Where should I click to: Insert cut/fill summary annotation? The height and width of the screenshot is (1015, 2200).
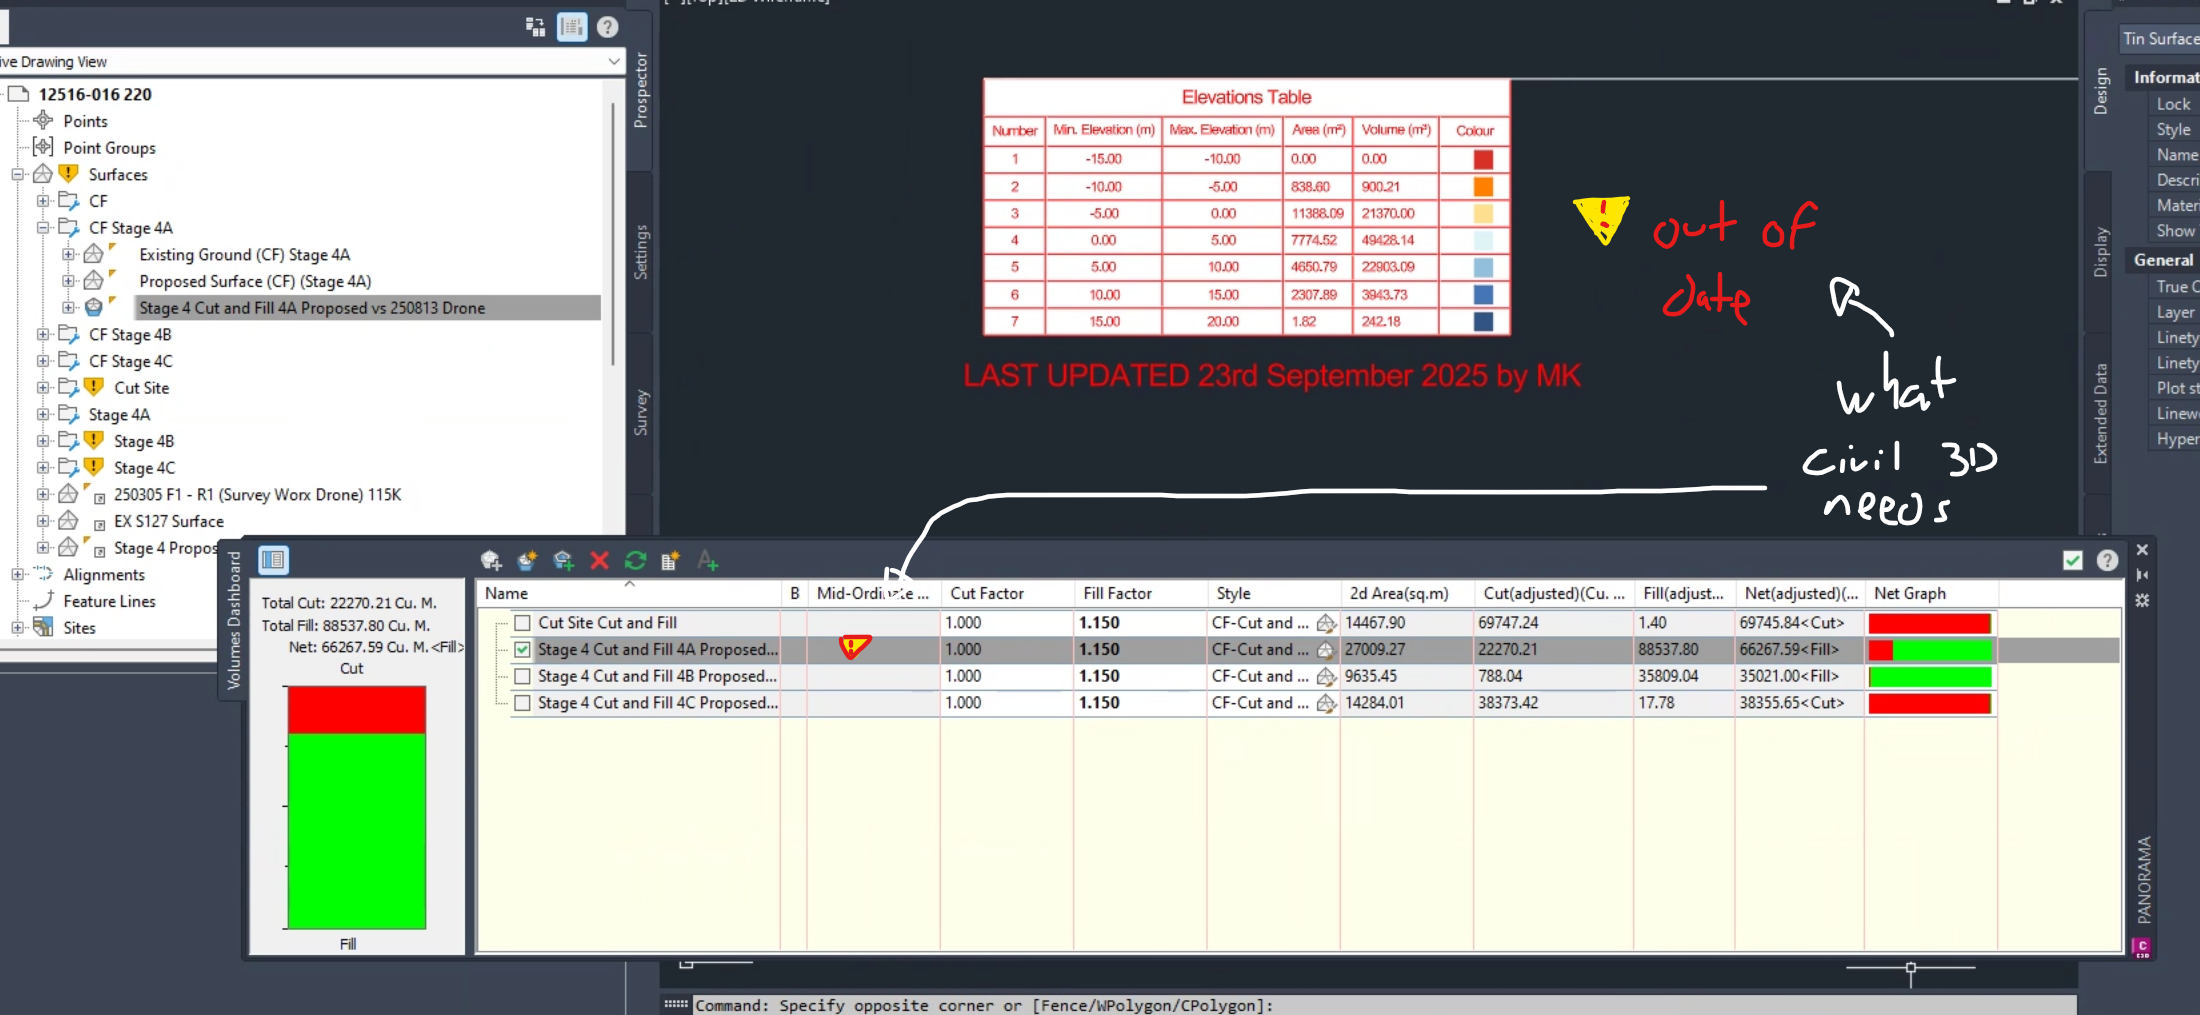point(708,562)
